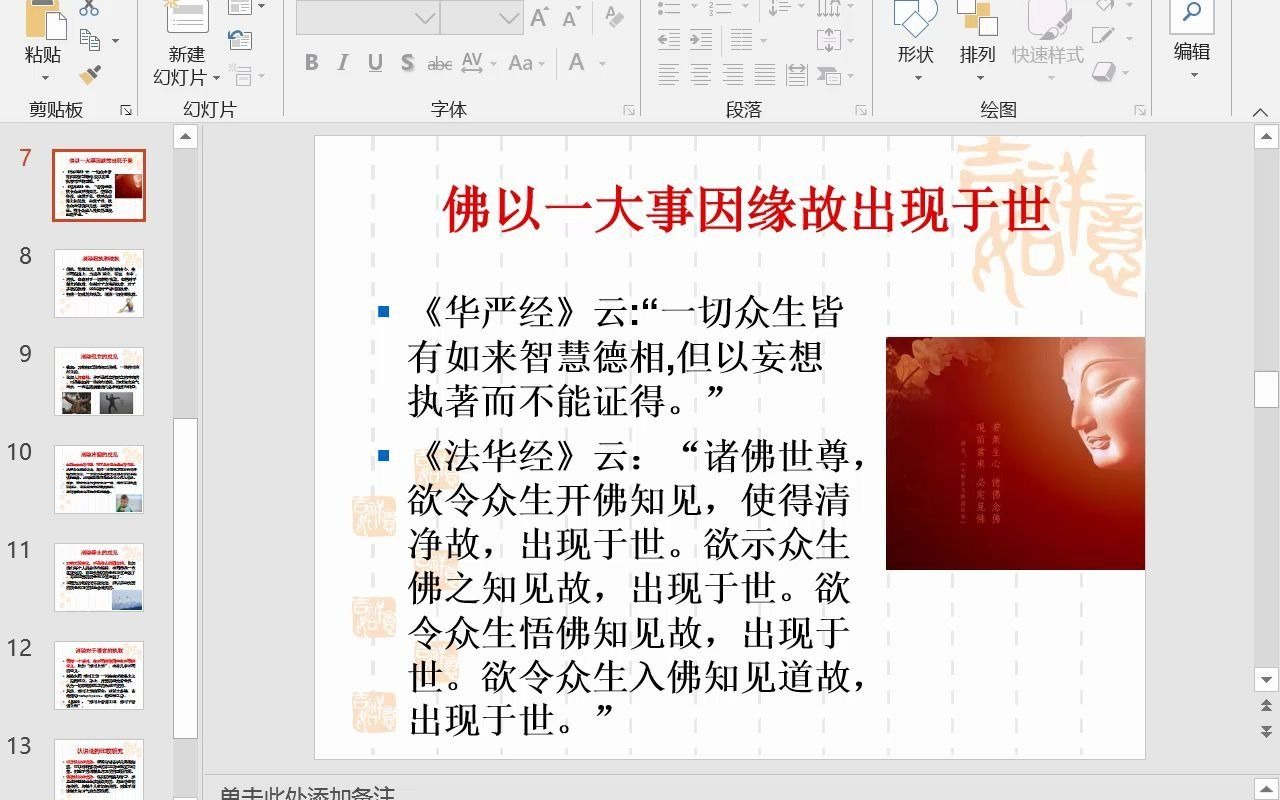The width and height of the screenshot is (1280, 800).
Task: Click the Clear All Formatting icon
Action: click(x=614, y=17)
